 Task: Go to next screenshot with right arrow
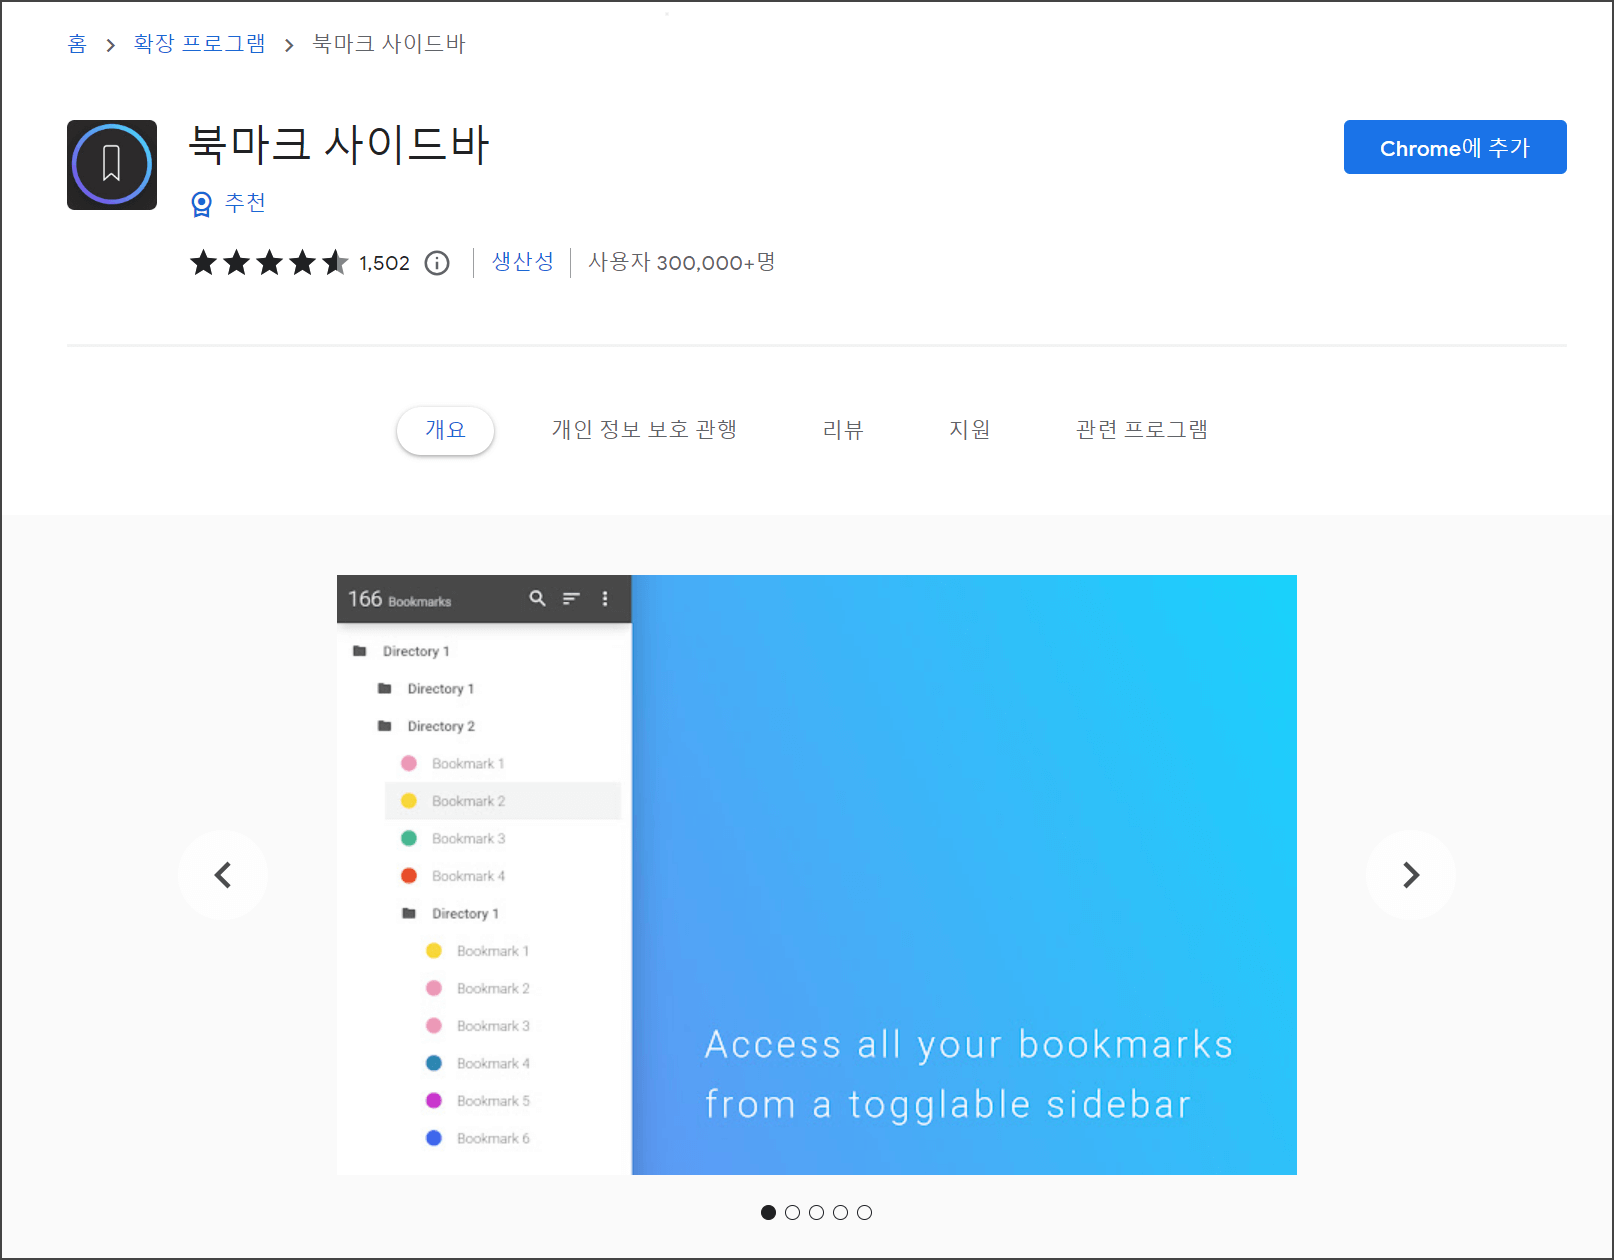[x=1411, y=875]
